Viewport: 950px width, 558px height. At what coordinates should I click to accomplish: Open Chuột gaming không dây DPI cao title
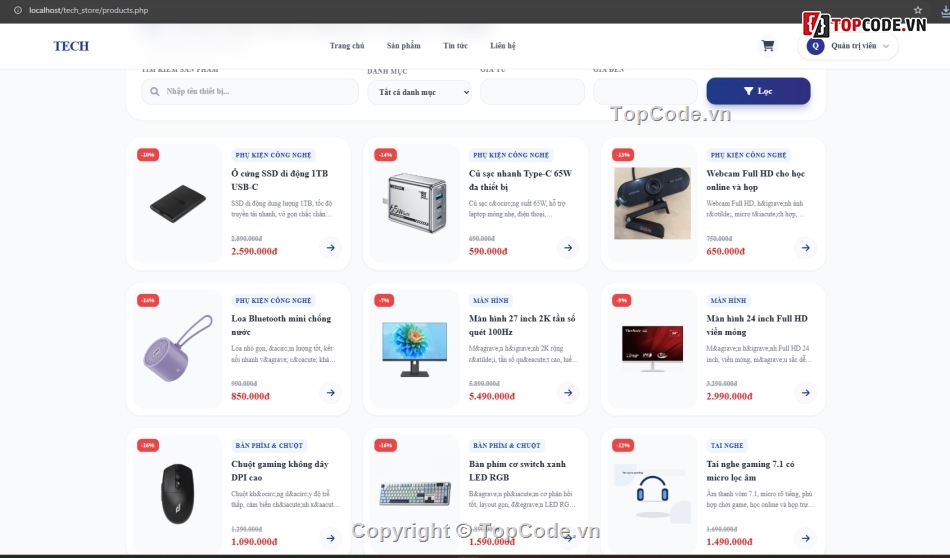click(279, 470)
